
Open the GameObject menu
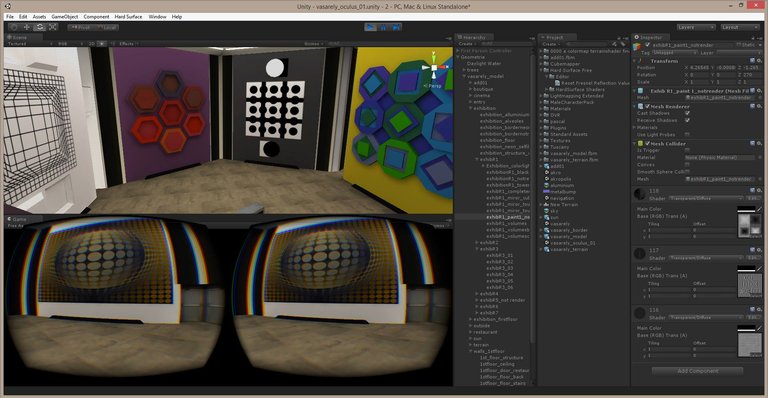65,17
